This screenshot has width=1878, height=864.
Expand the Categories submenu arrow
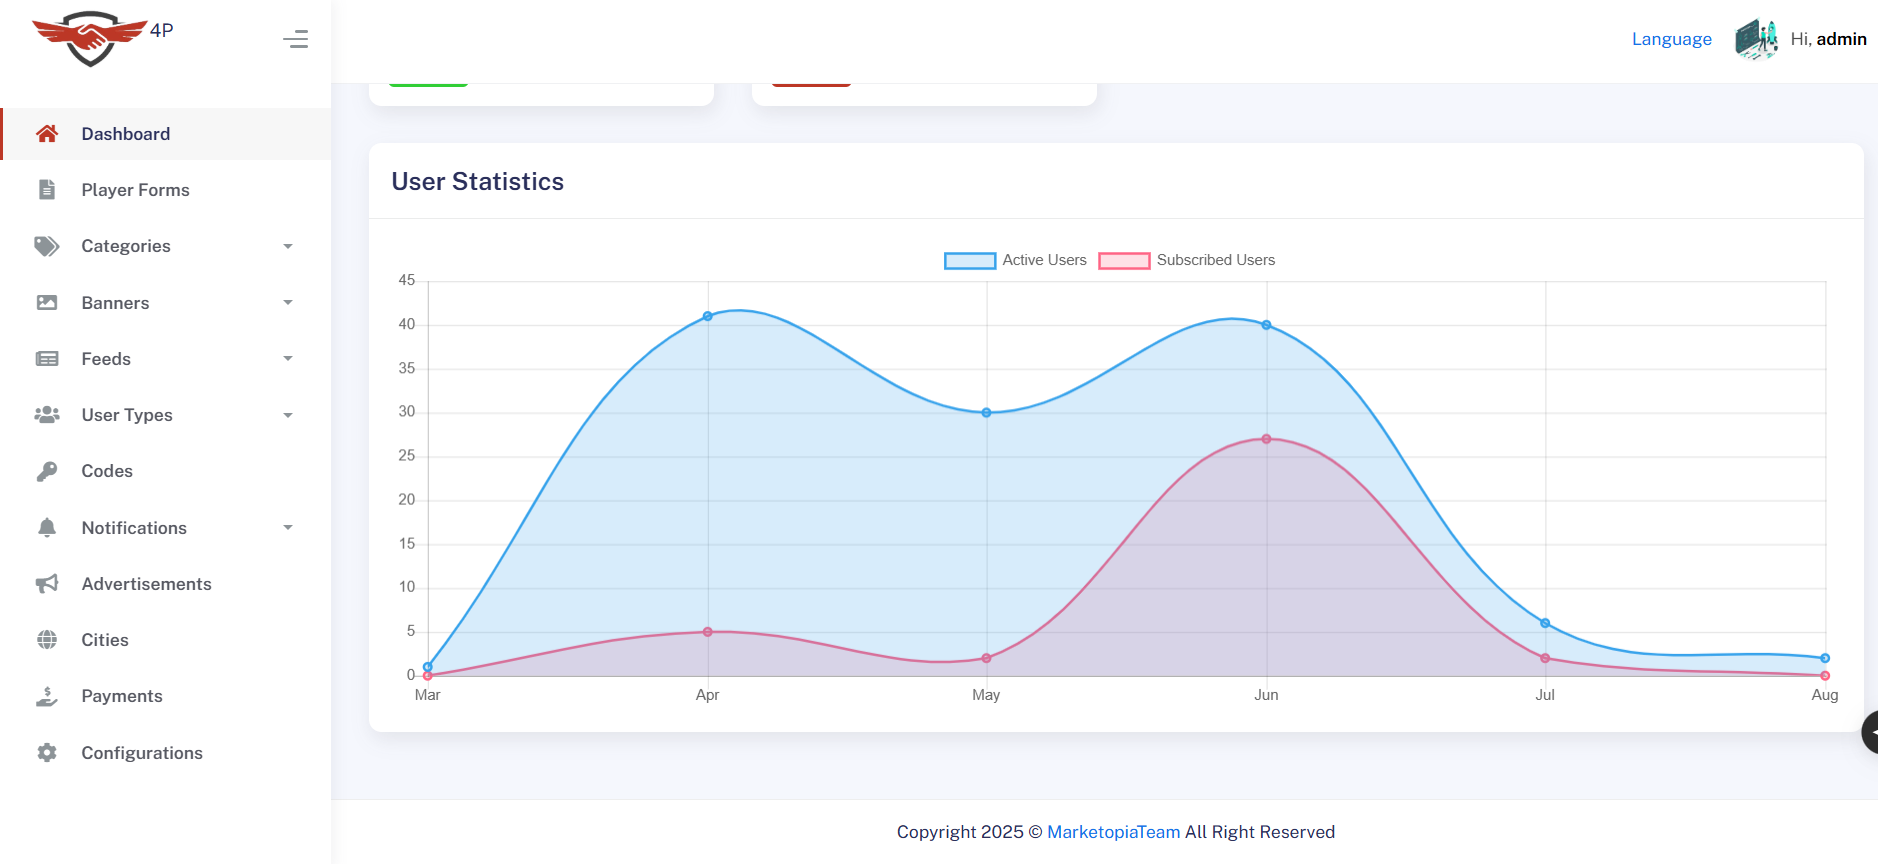click(x=288, y=246)
